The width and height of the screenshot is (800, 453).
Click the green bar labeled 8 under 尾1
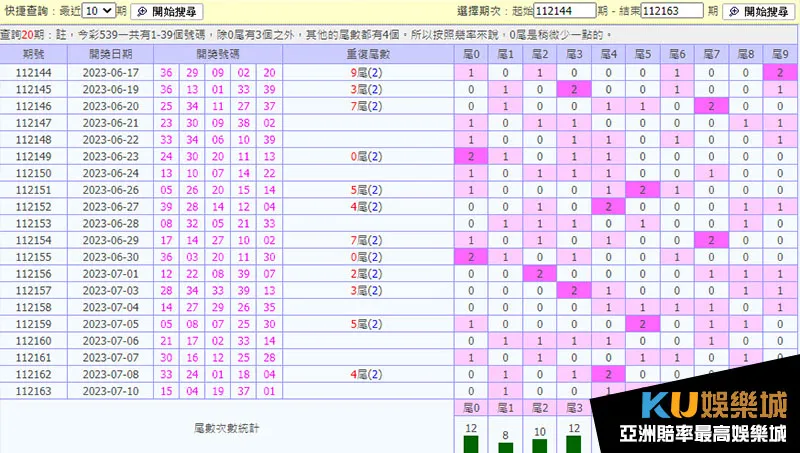pos(505,447)
